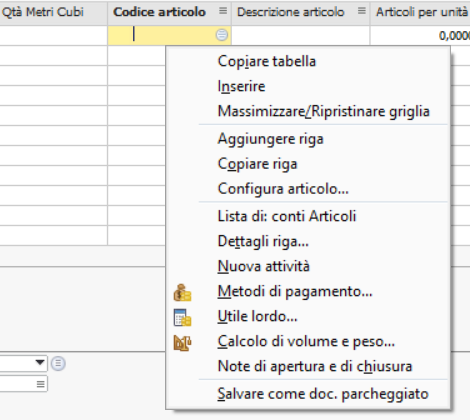This screenshot has height=420, width=470.
Task: Choose Nuova attività menu entry
Action: [x=264, y=266]
